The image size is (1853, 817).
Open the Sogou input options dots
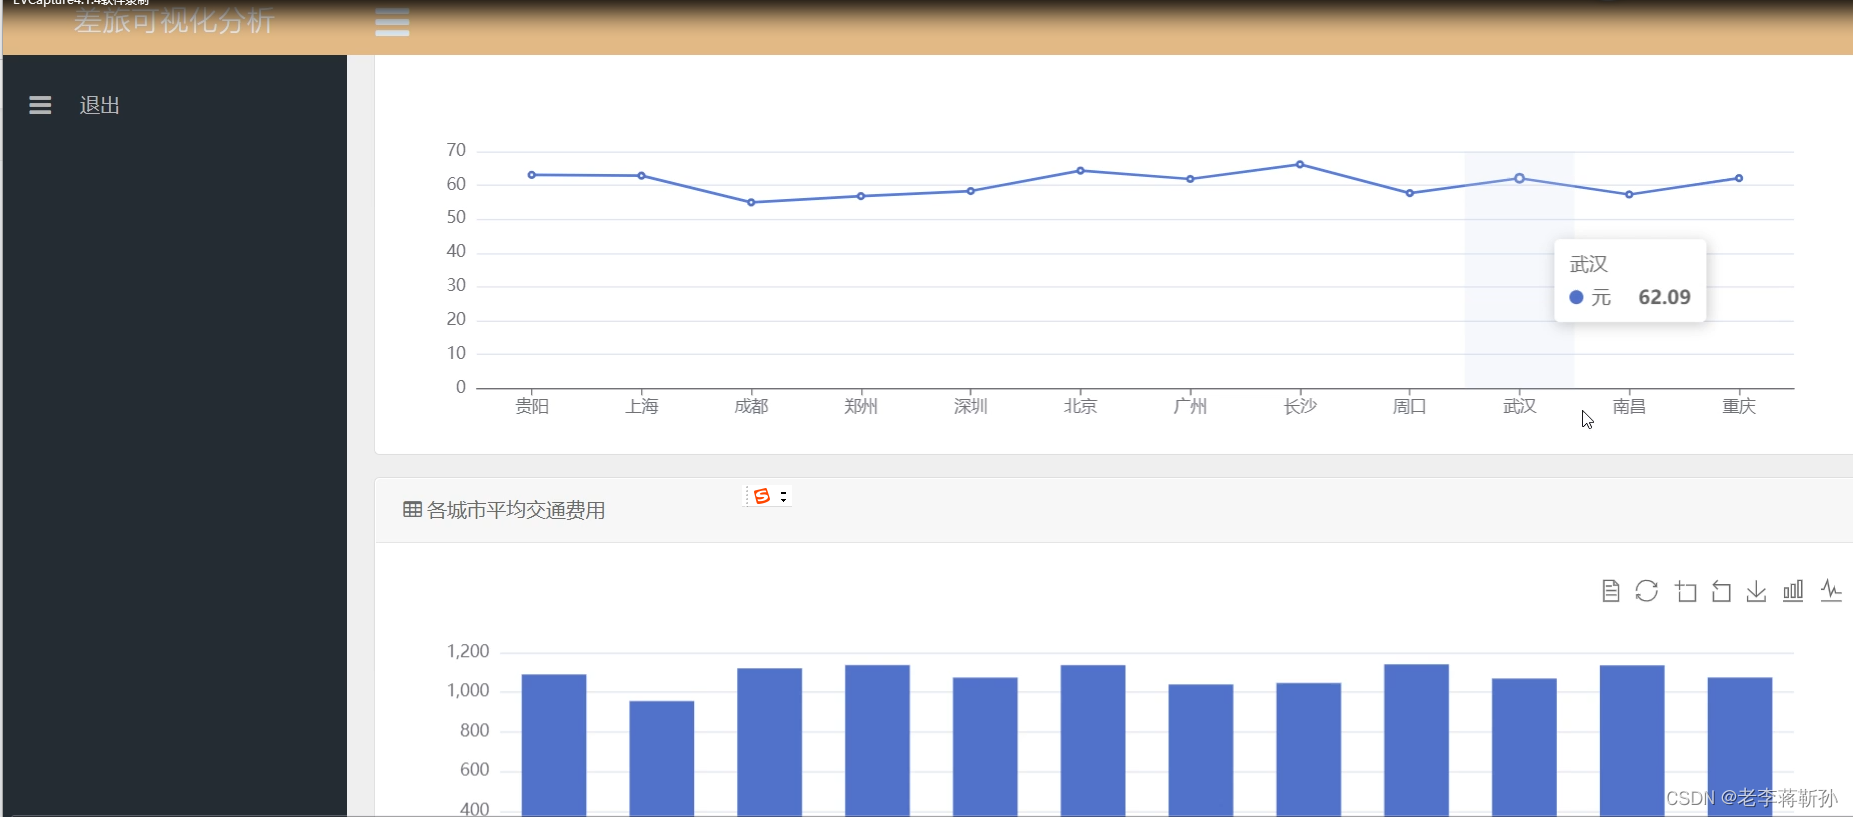click(x=784, y=496)
